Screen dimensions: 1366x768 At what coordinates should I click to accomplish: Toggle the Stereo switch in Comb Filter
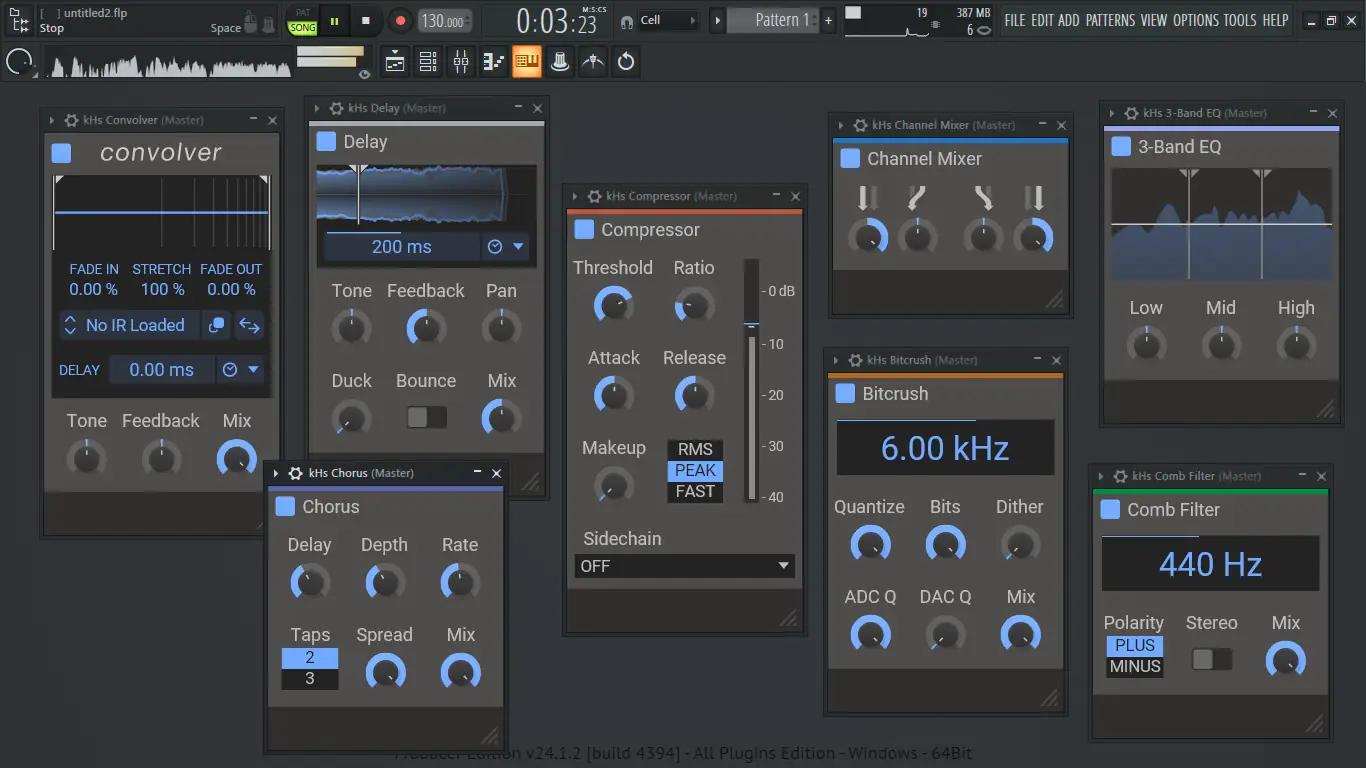coord(1212,659)
